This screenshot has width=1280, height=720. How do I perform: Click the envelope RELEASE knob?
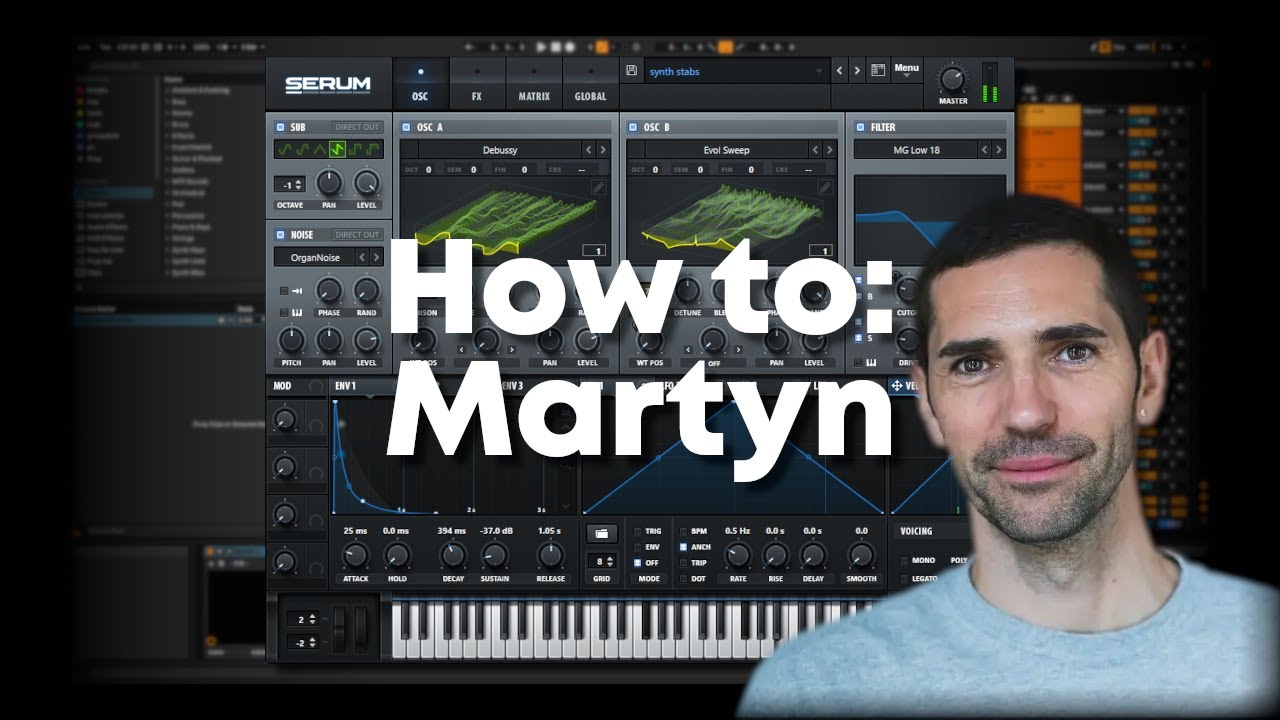pos(550,555)
